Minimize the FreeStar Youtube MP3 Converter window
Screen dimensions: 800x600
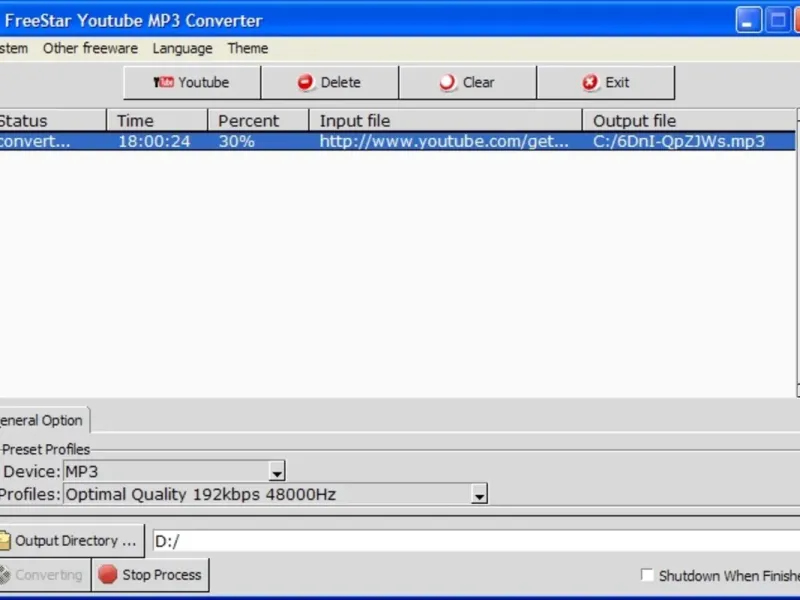point(748,20)
